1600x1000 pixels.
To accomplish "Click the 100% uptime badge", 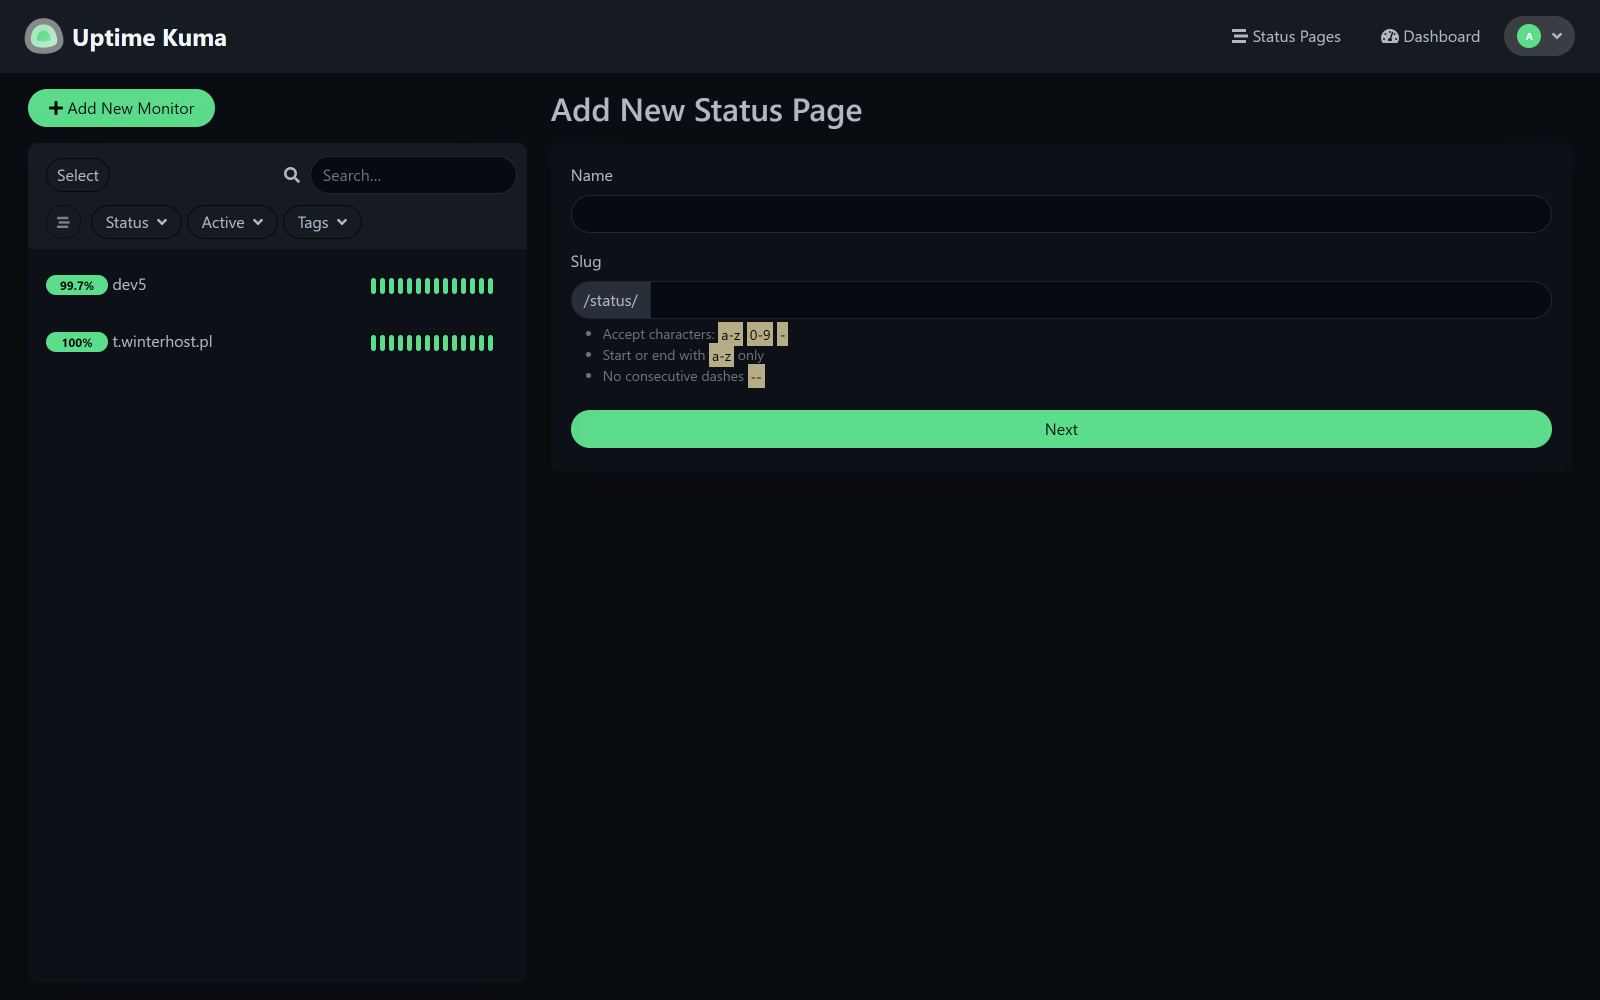I will (77, 342).
